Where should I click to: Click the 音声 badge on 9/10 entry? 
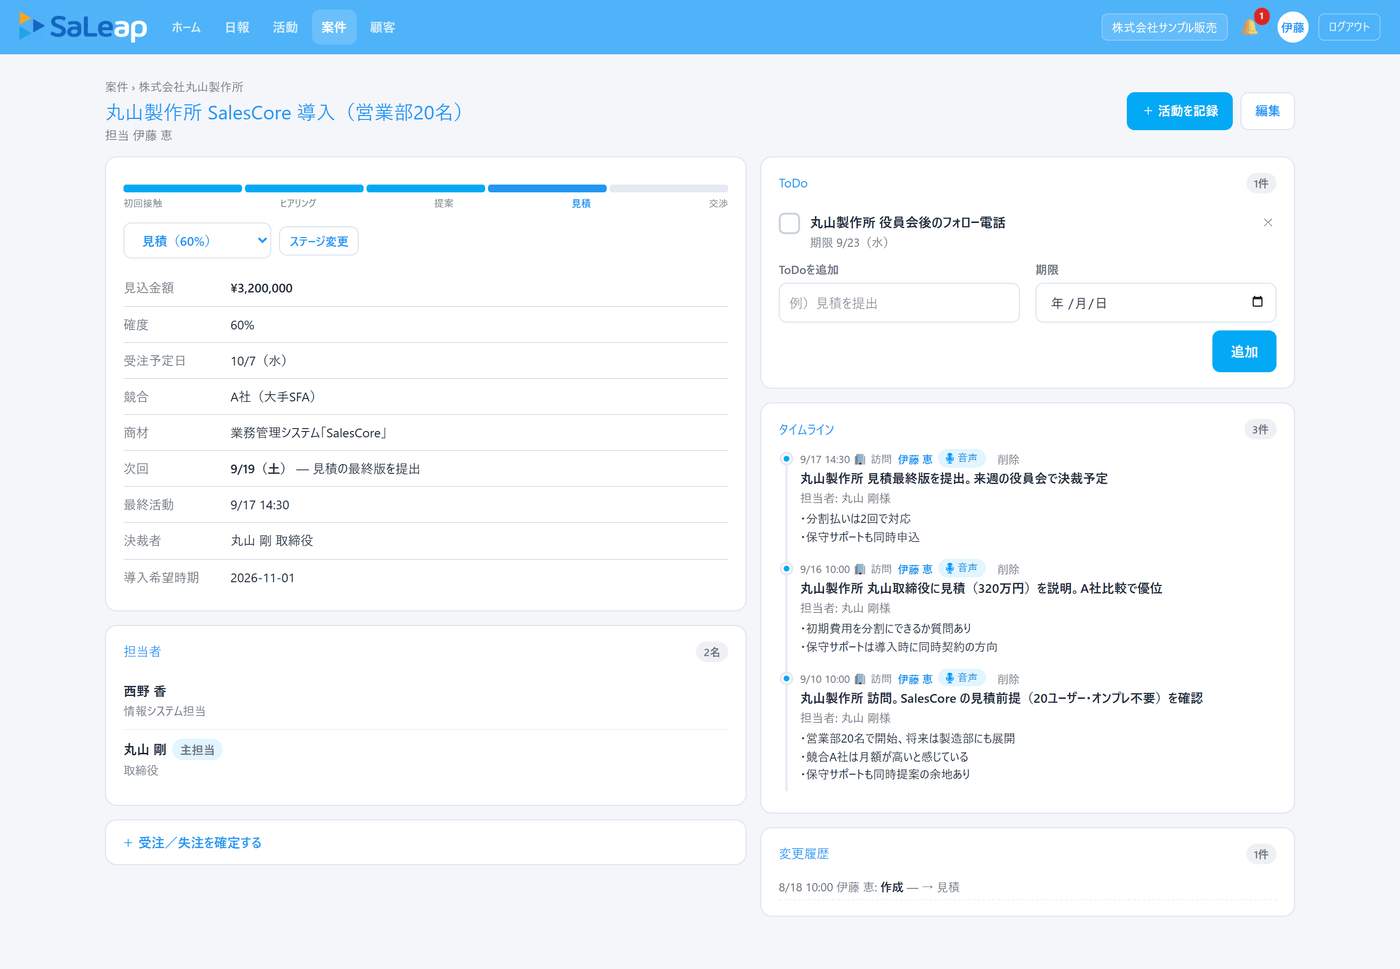[x=962, y=678]
